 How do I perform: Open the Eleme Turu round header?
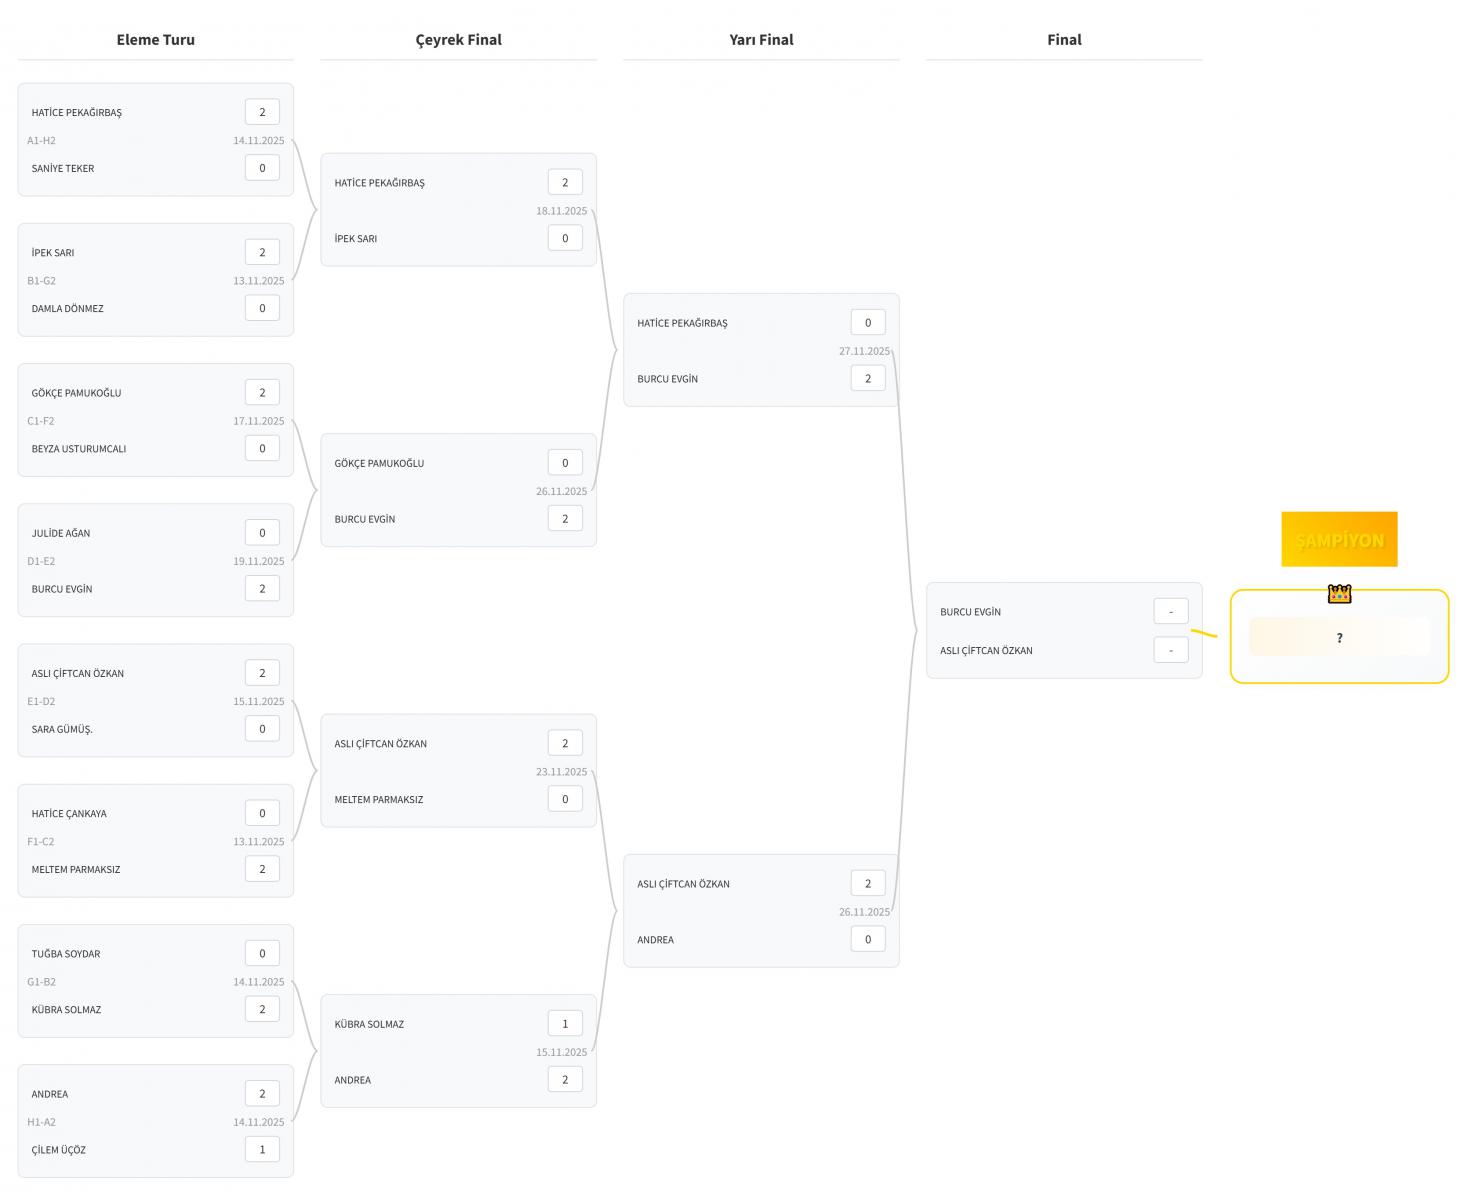[156, 40]
